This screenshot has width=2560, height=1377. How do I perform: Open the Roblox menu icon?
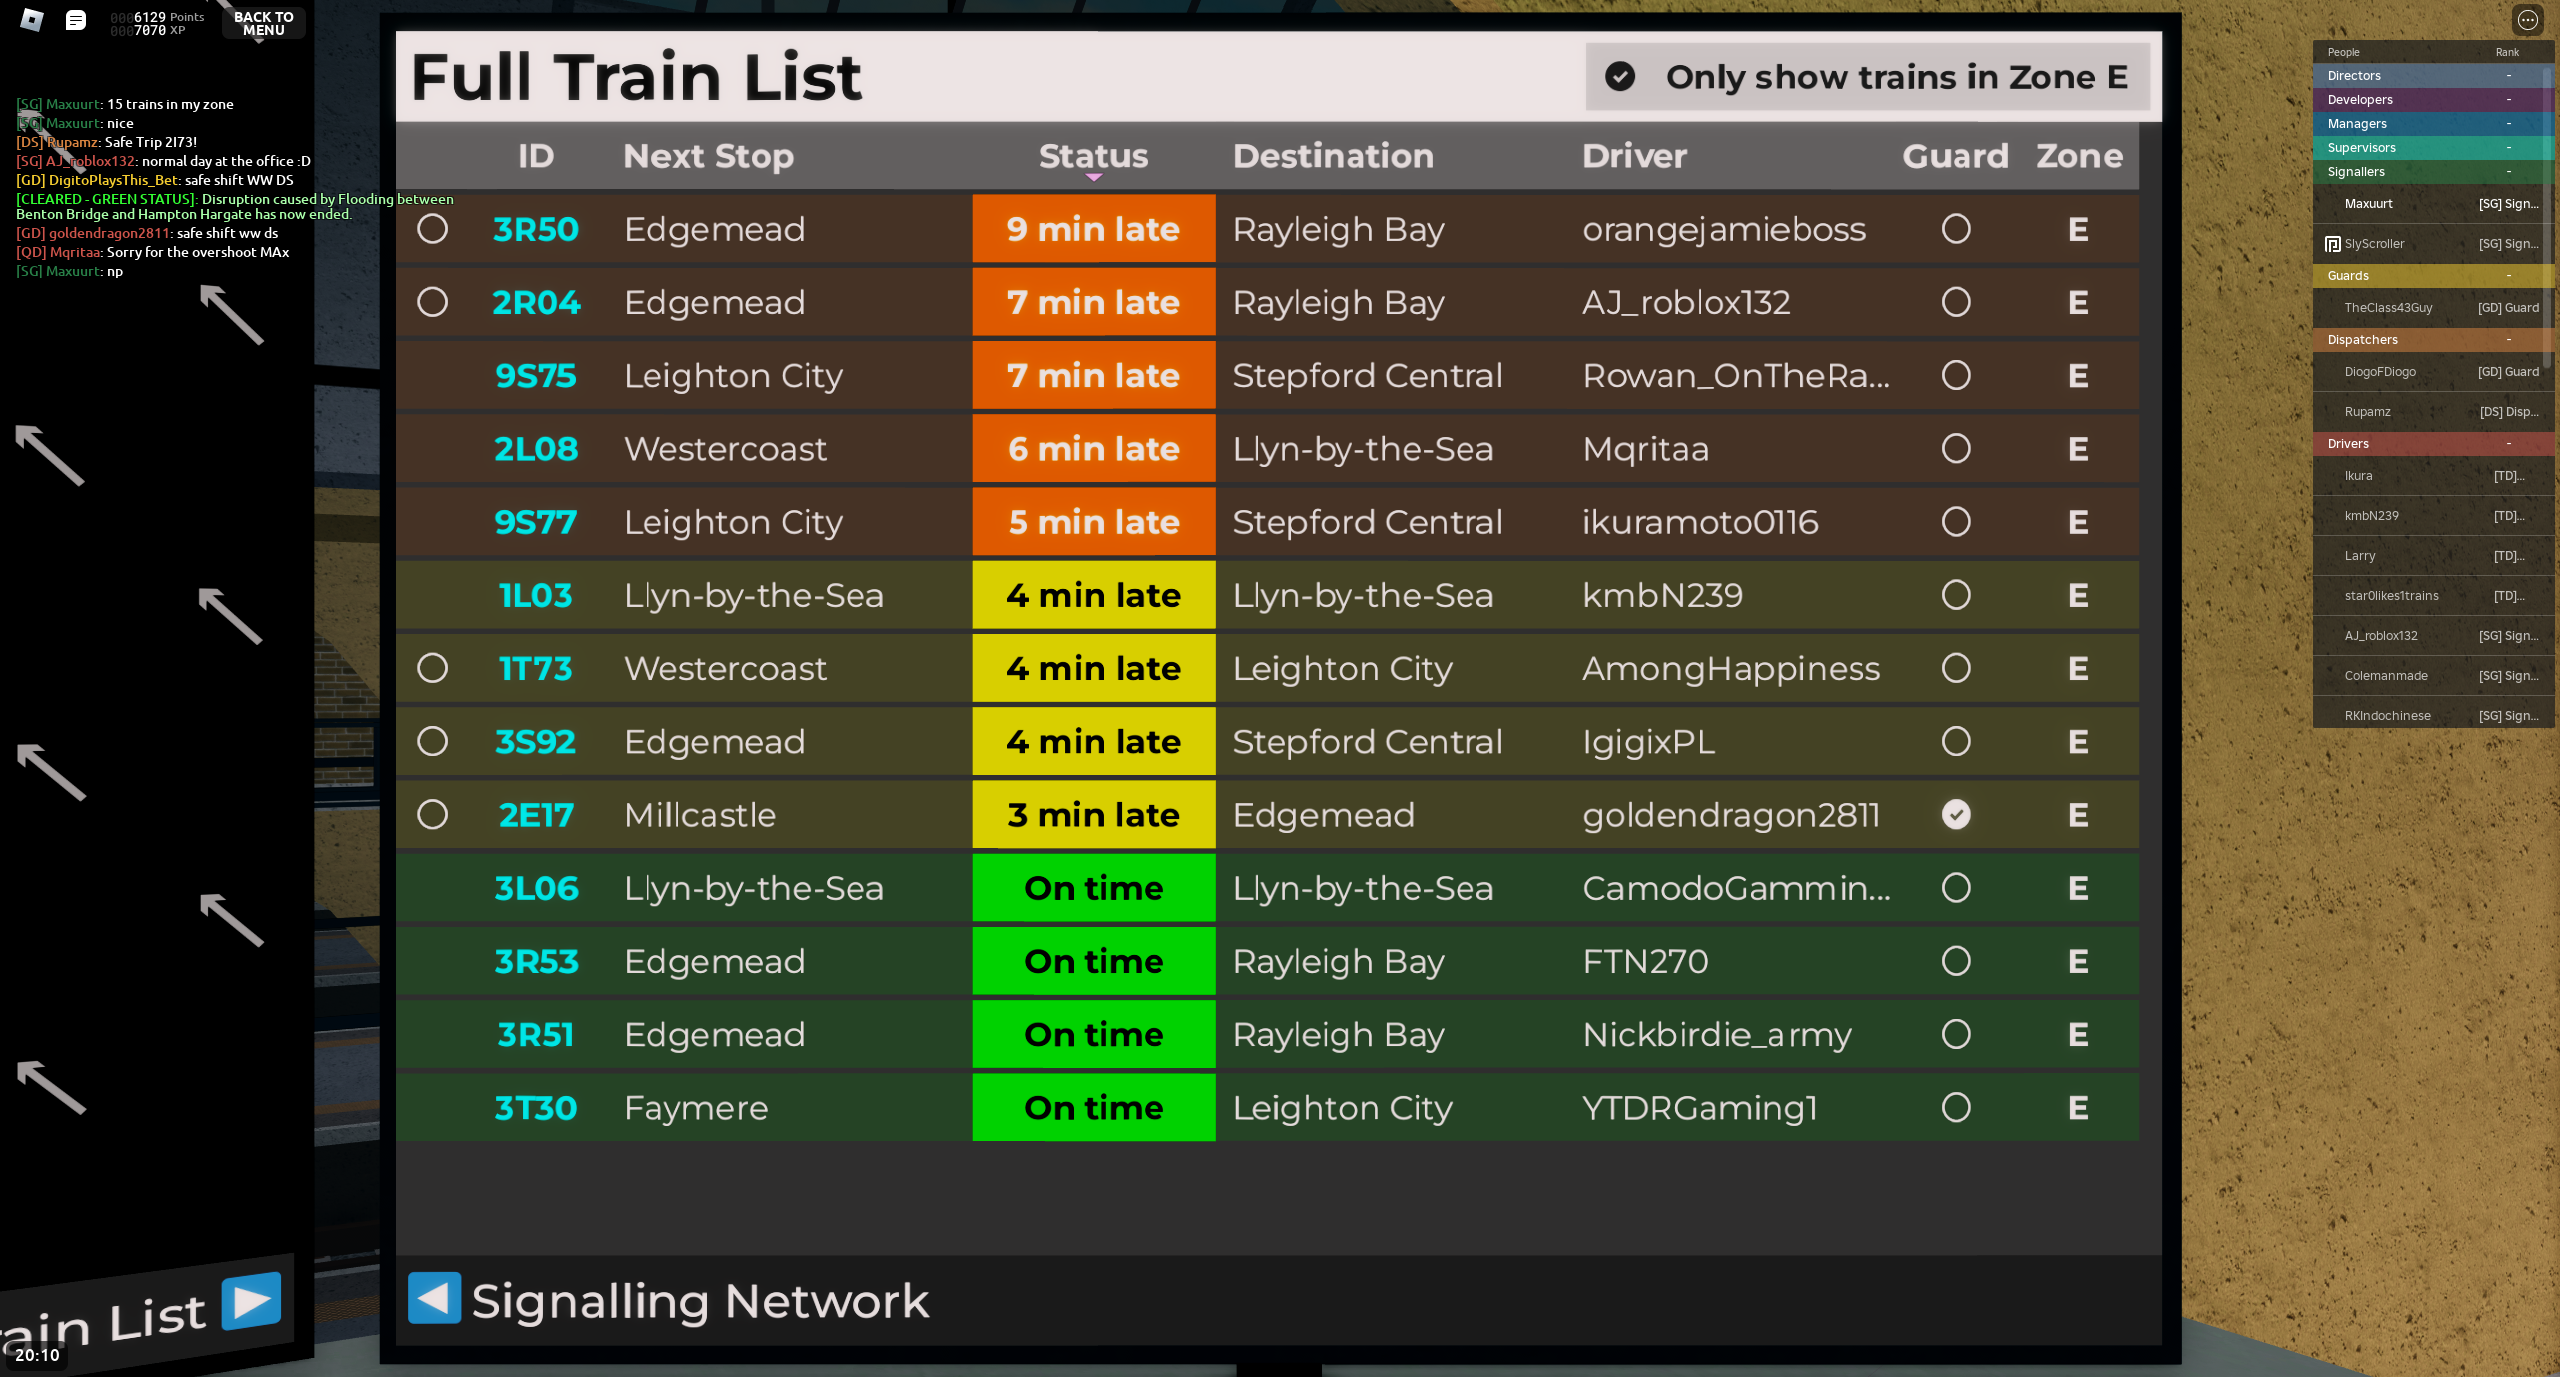coord(31,20)
